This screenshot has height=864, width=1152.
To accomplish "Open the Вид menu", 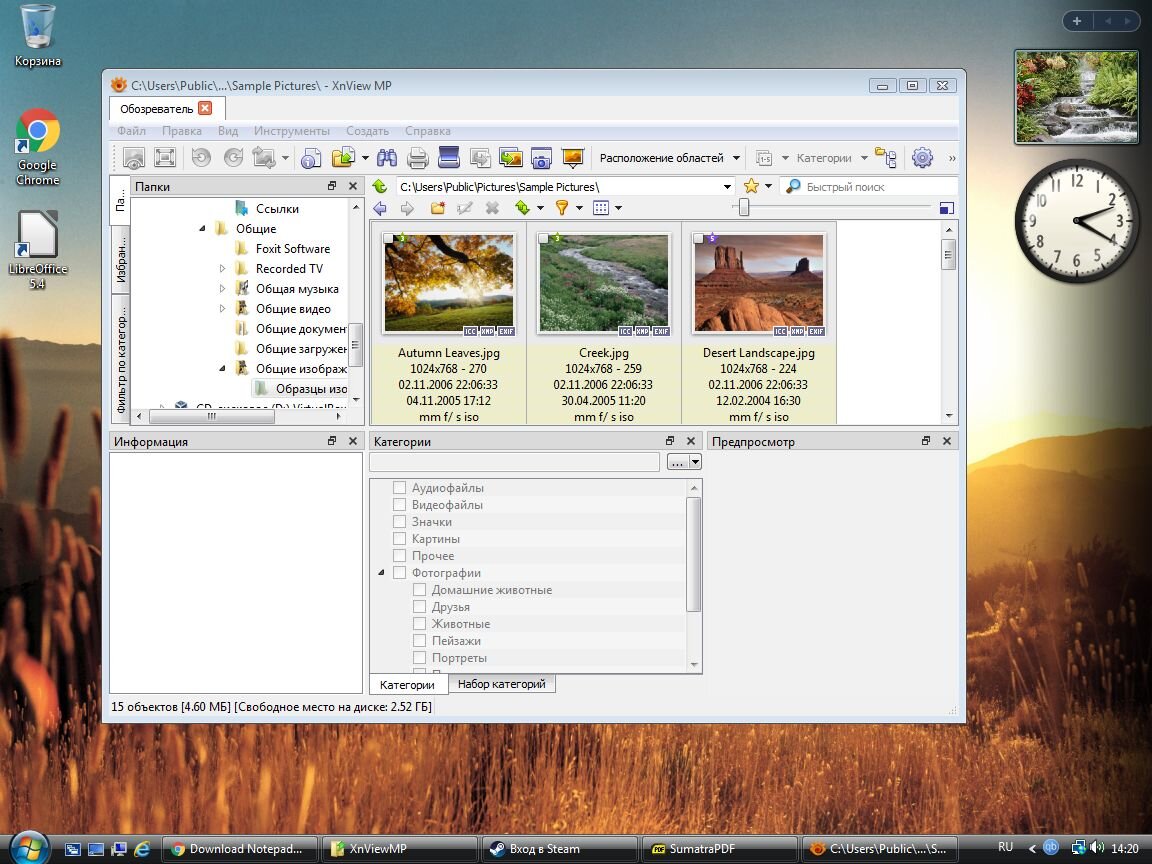I will coord(228,131).
